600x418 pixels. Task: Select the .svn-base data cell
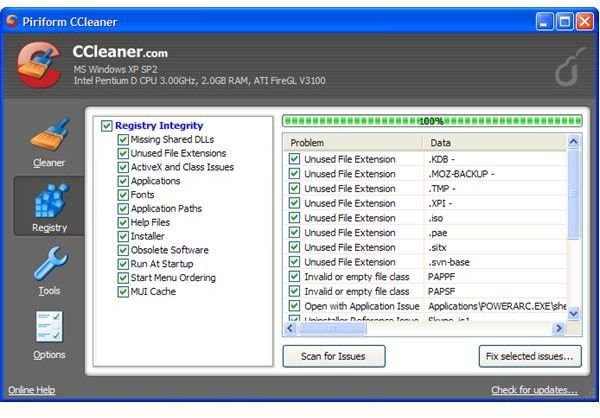coord(449,262)
